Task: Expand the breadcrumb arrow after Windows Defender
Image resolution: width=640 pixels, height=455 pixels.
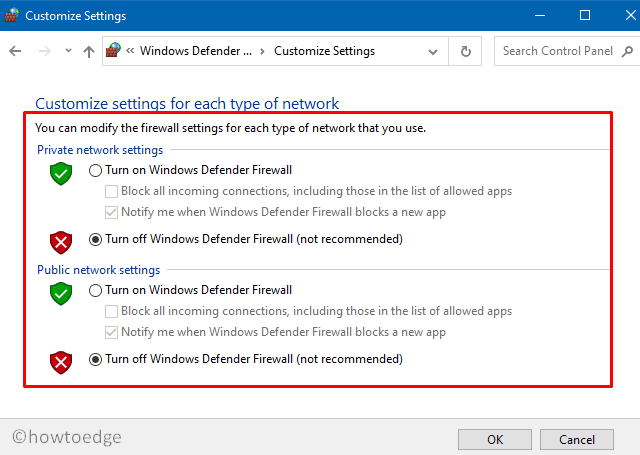Action: coord(262,51)
